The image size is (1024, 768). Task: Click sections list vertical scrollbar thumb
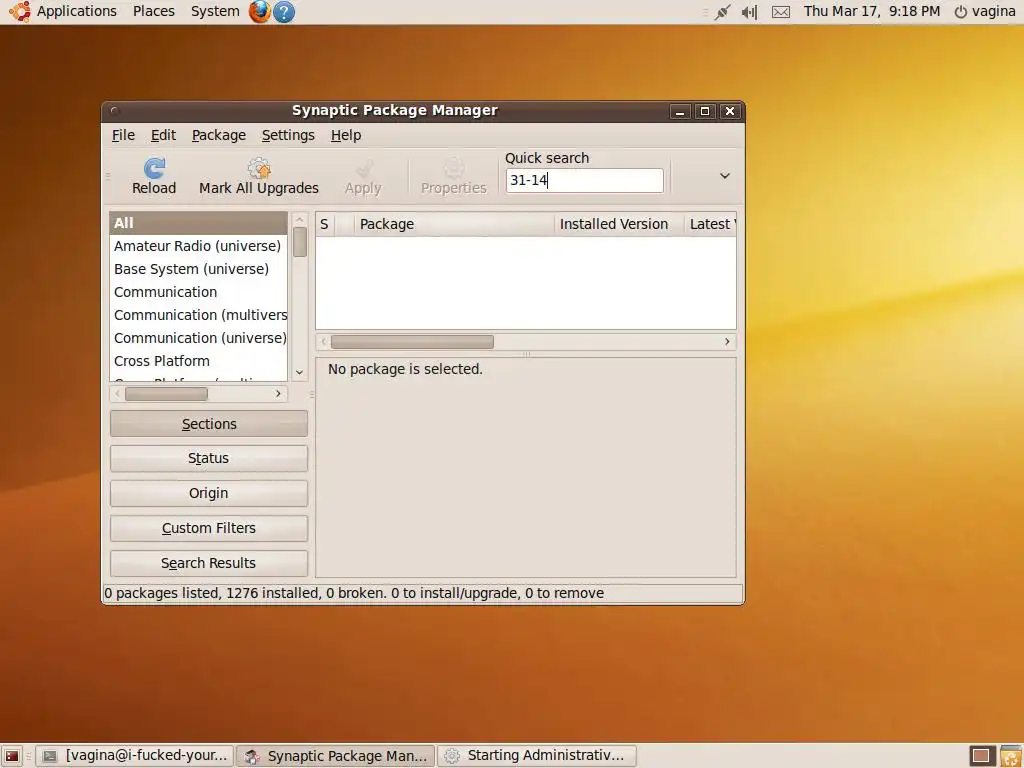pyautogui.click(x=300, y=242)
